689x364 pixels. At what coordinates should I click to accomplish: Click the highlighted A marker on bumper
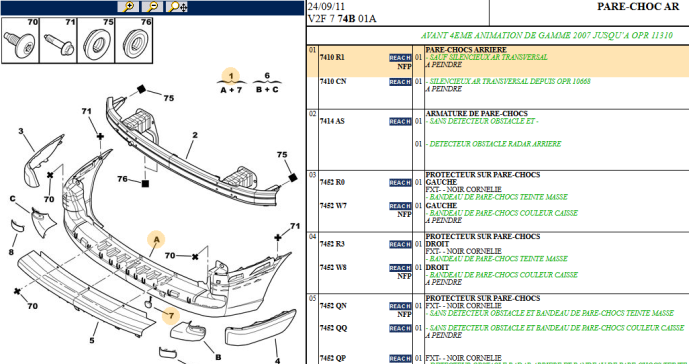pos(156,239)
